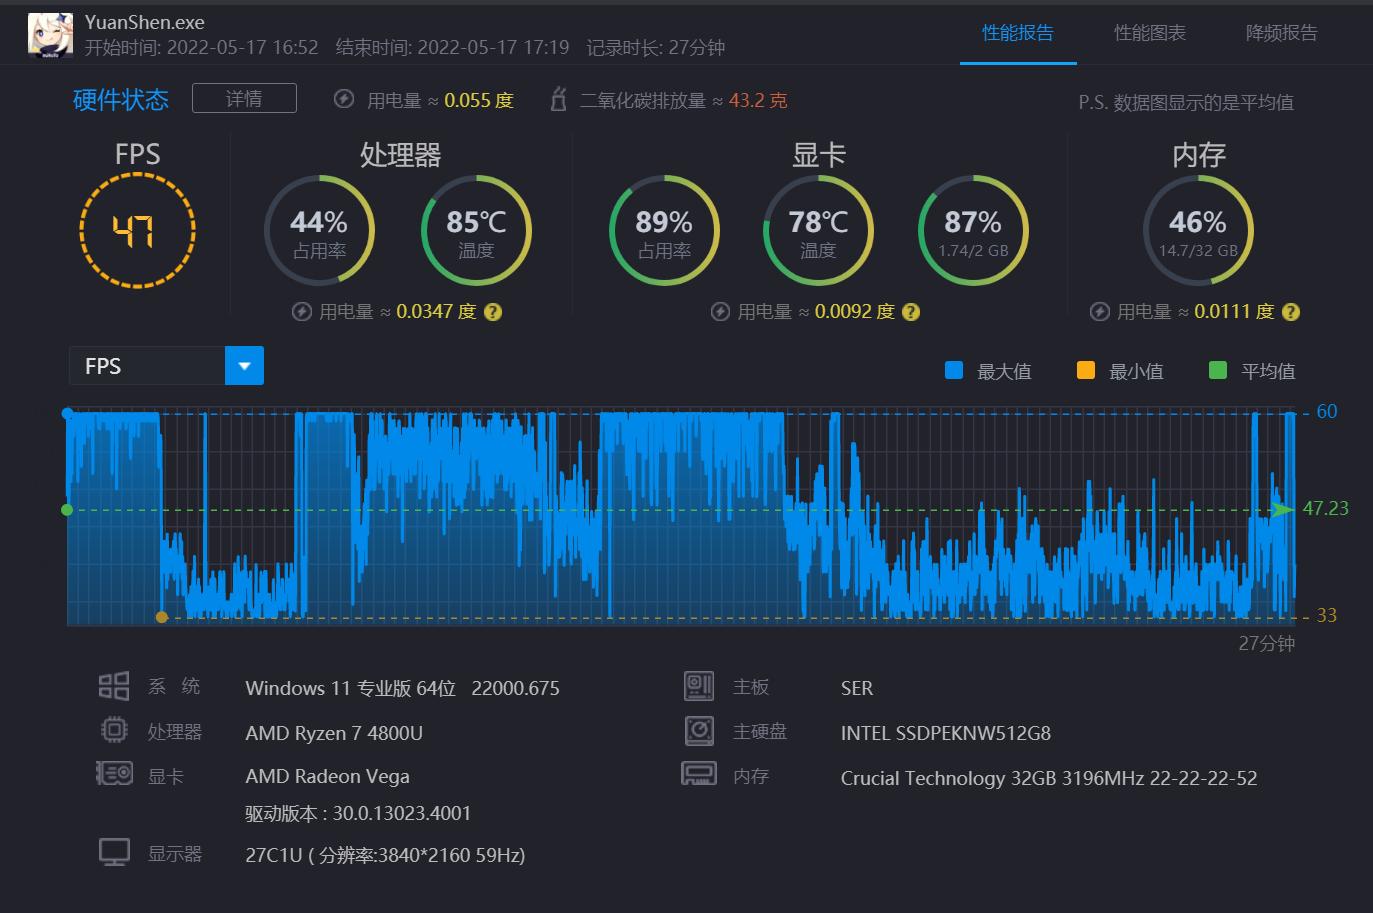Click the help icon beside graphics card power usage
Viewport: 1373px width, 913px height.
coord(910,312)
